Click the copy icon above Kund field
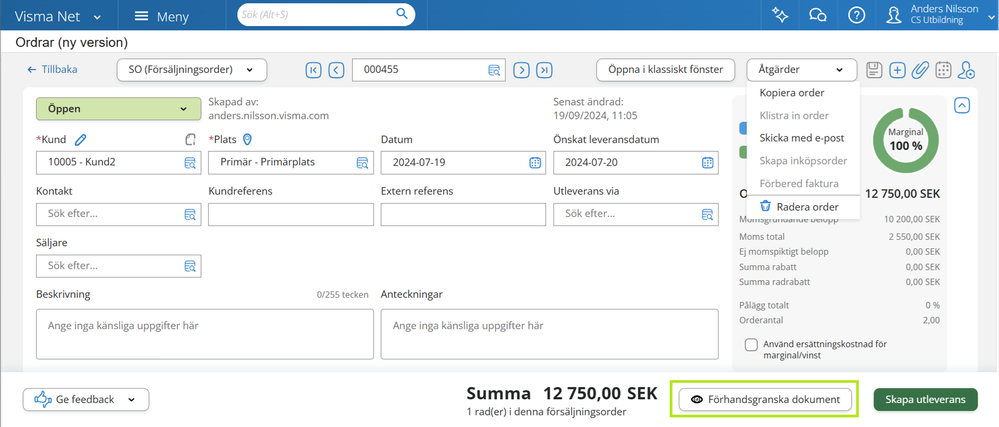This screenshot has height=427, width=999. pos(190,139)
